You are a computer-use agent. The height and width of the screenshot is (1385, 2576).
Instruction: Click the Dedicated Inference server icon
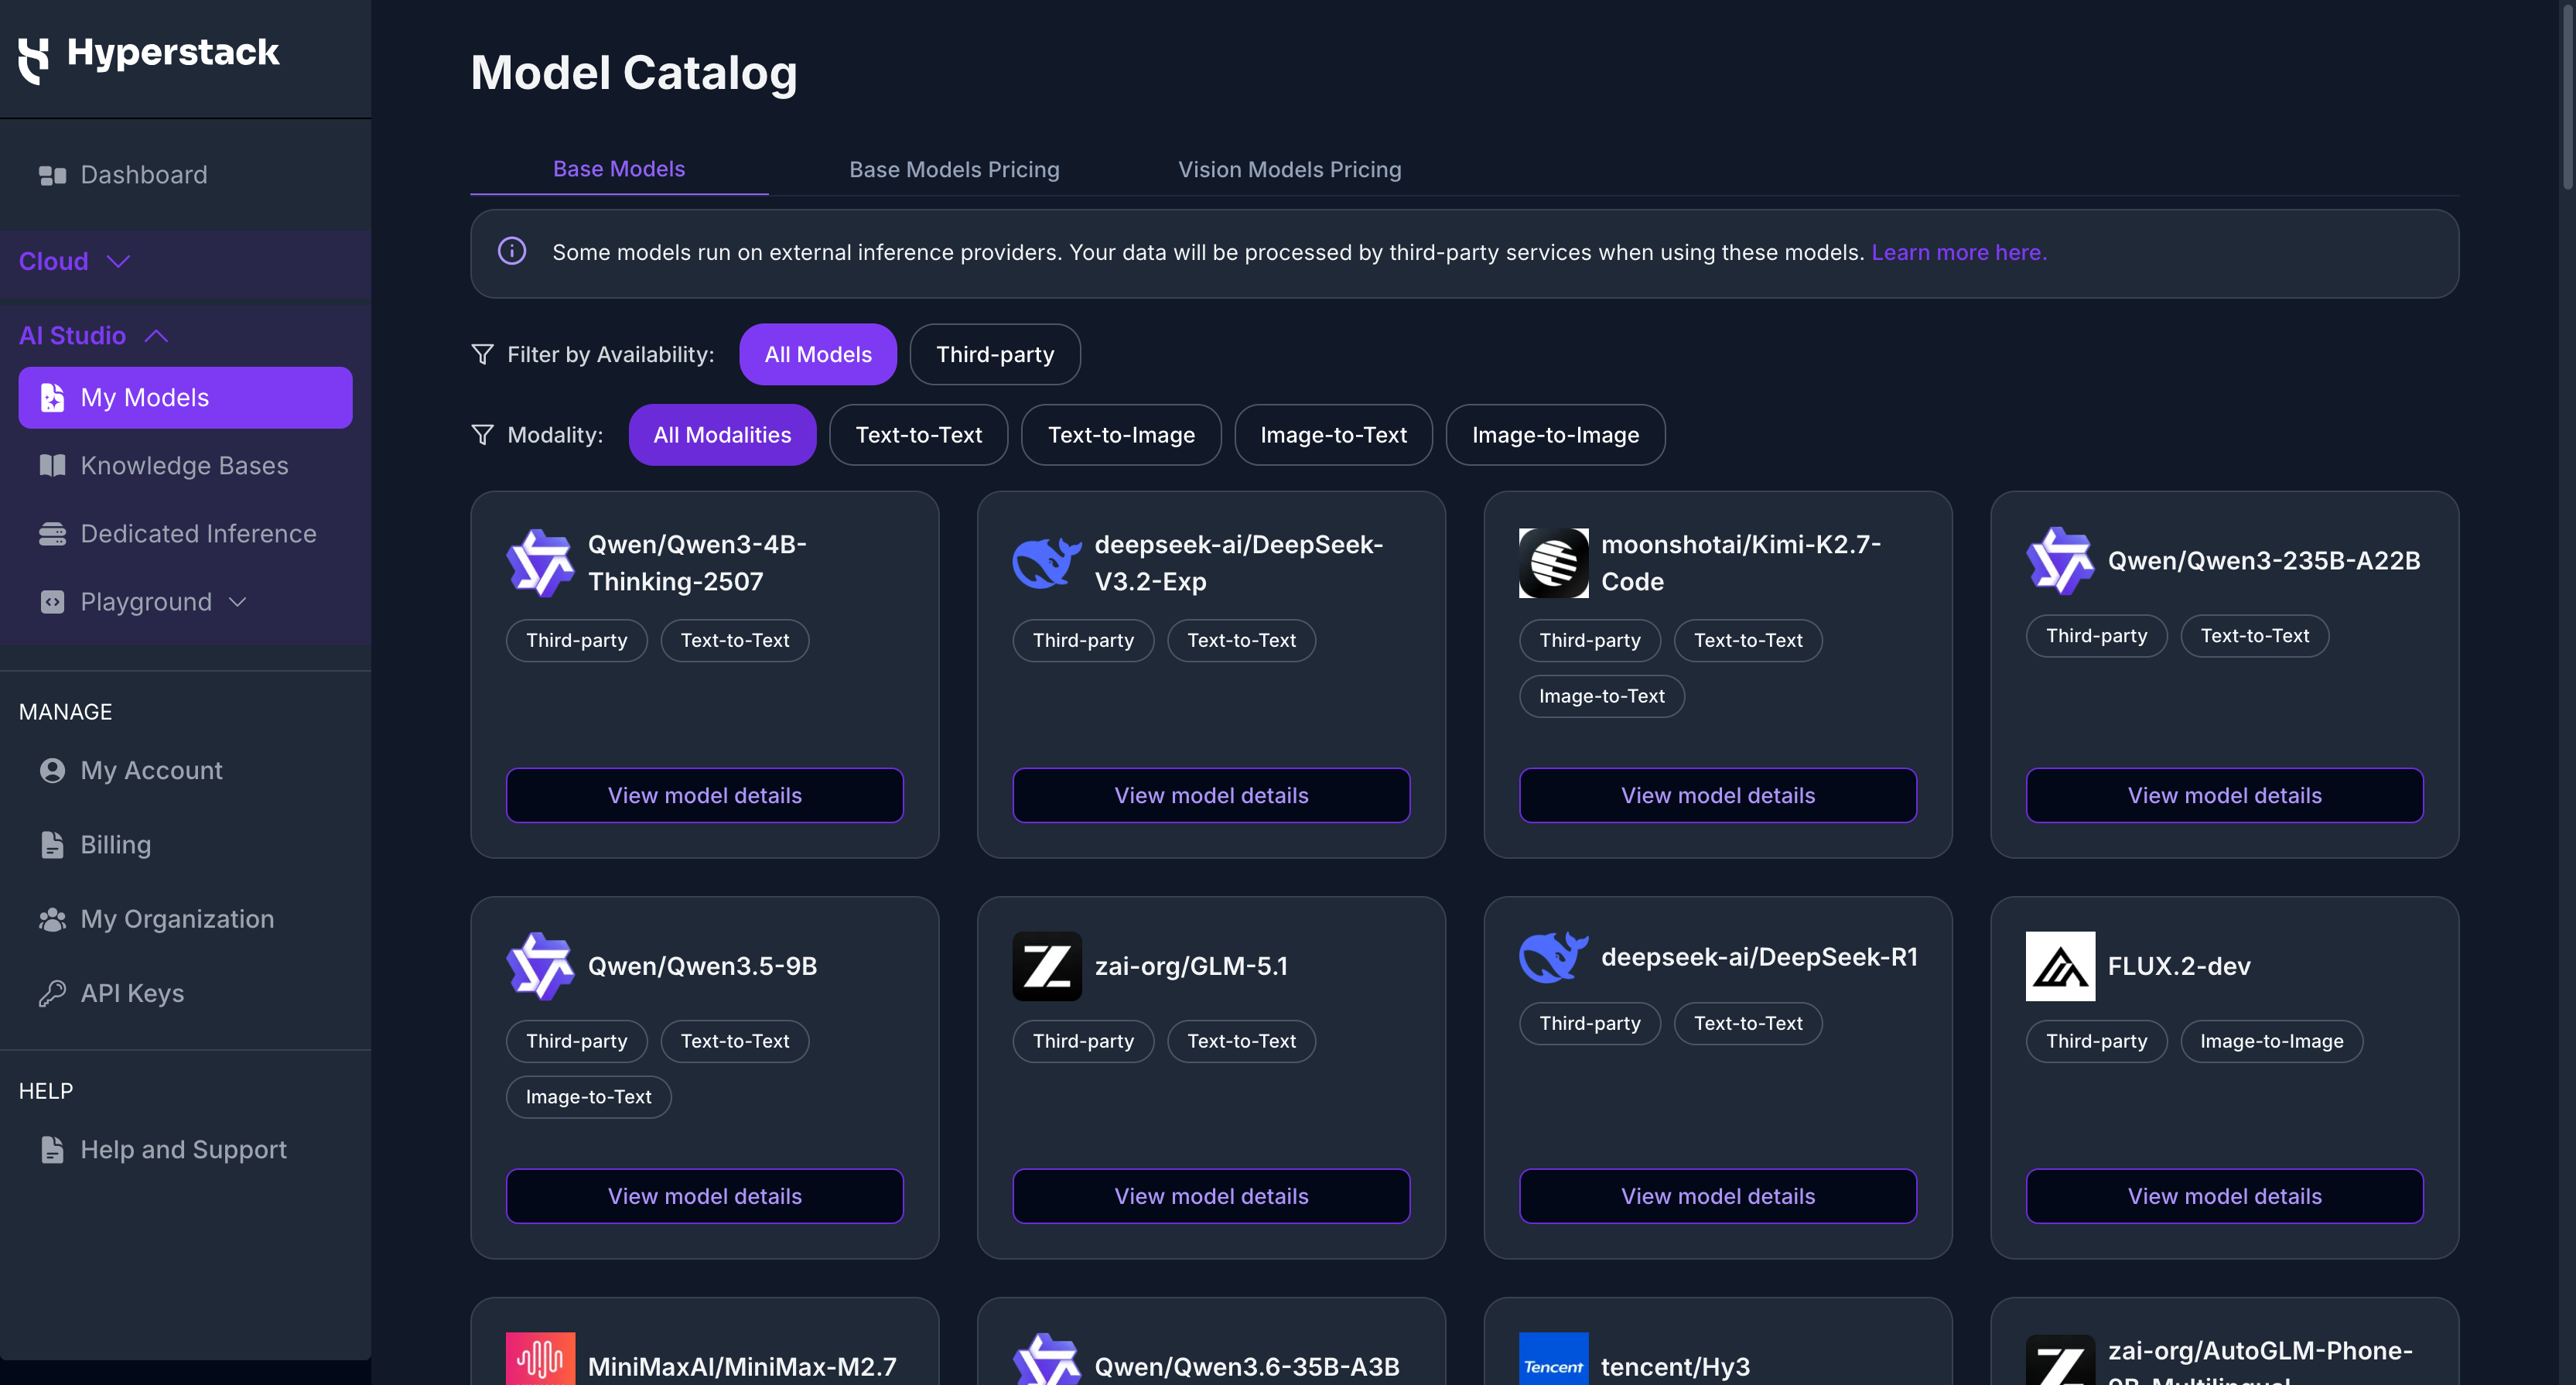point(52,534)
